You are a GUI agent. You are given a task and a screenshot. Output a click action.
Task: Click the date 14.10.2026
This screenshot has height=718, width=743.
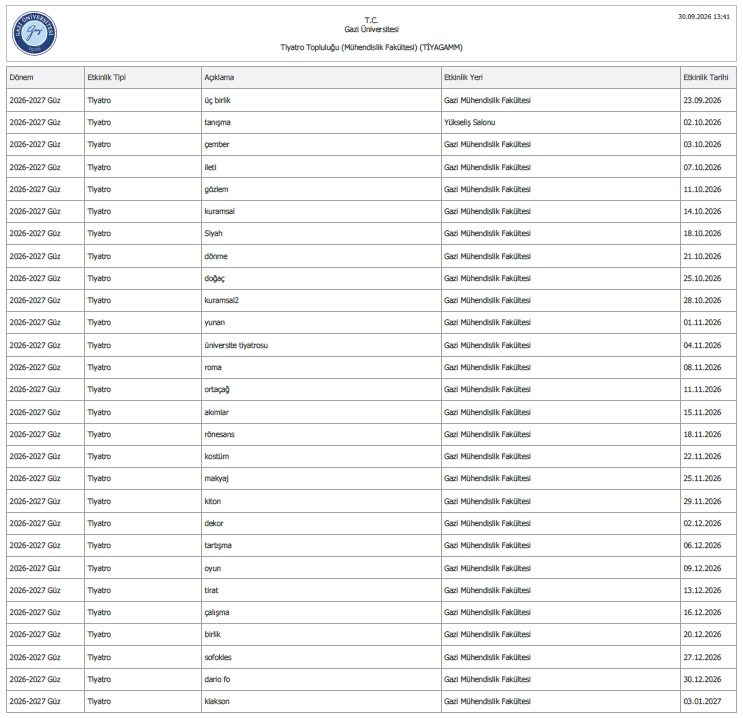[702, 211]
